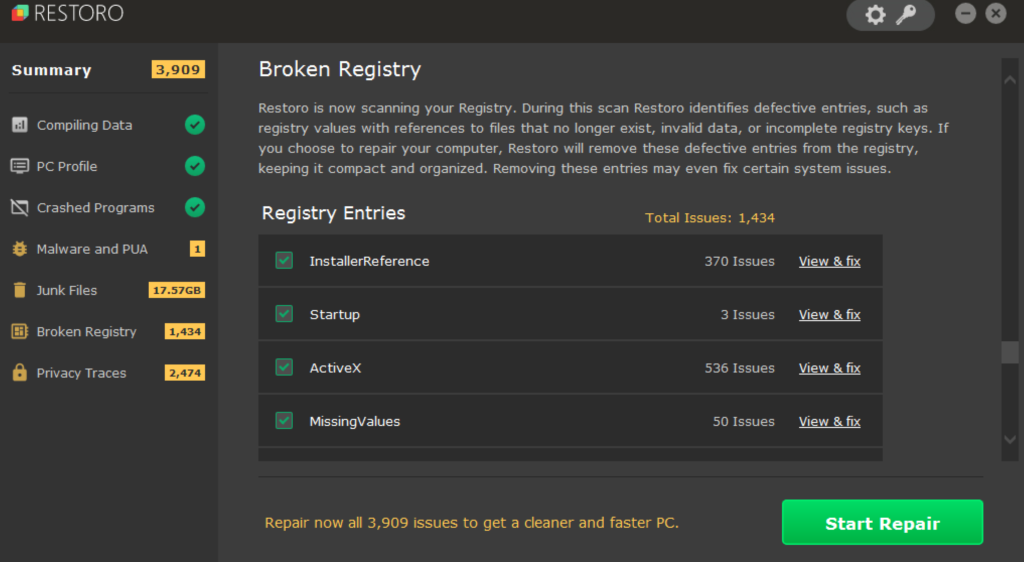Disable the ActiveX checkbox
This screenshot has width=1024, height=562.
(284, 367)
